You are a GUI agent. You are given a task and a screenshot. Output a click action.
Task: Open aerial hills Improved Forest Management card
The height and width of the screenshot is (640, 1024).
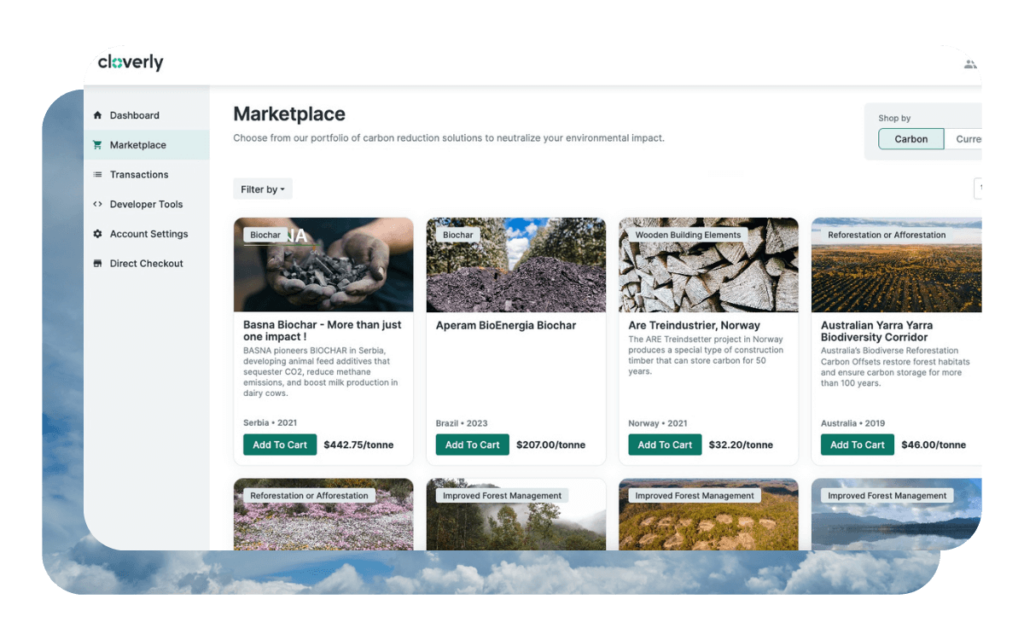(709, 515)
